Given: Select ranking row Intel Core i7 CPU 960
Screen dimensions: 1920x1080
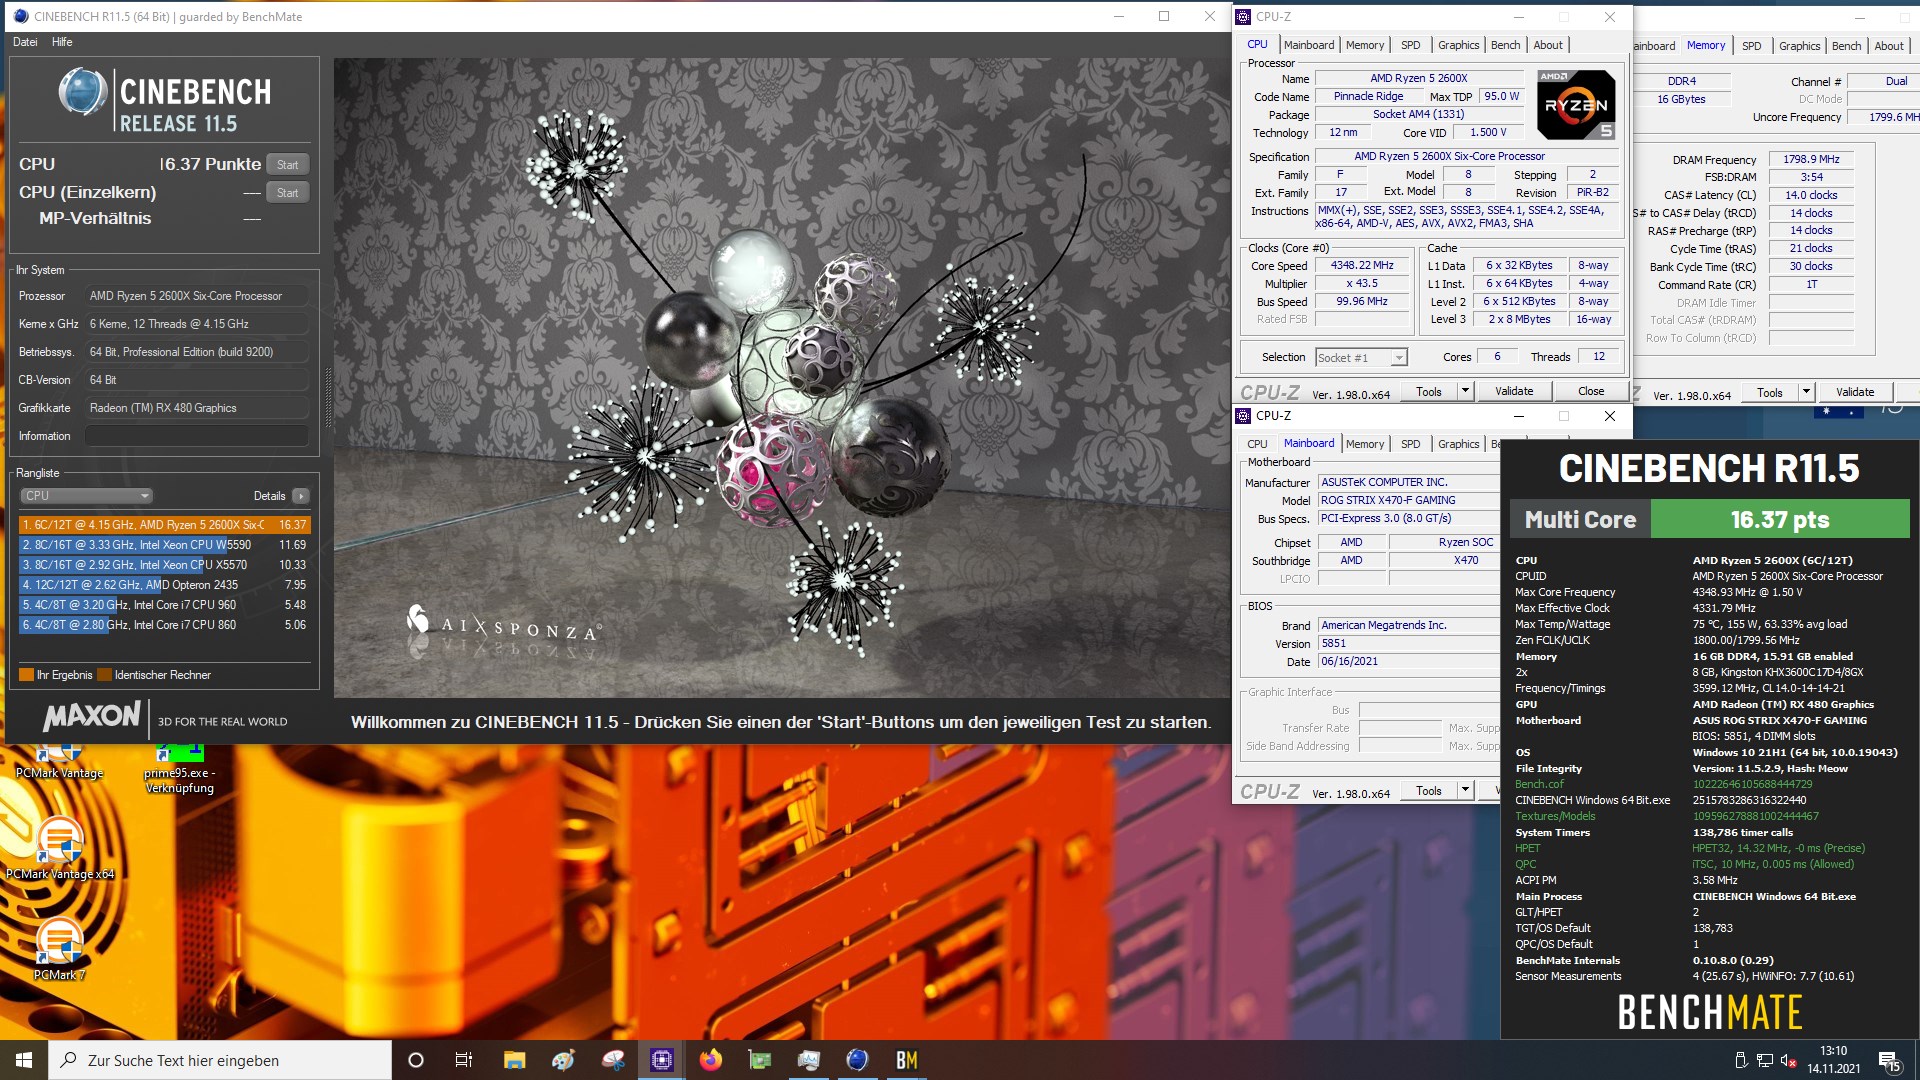Looking at the screenshot, I should pyautogui.click(x=165, y=605).
